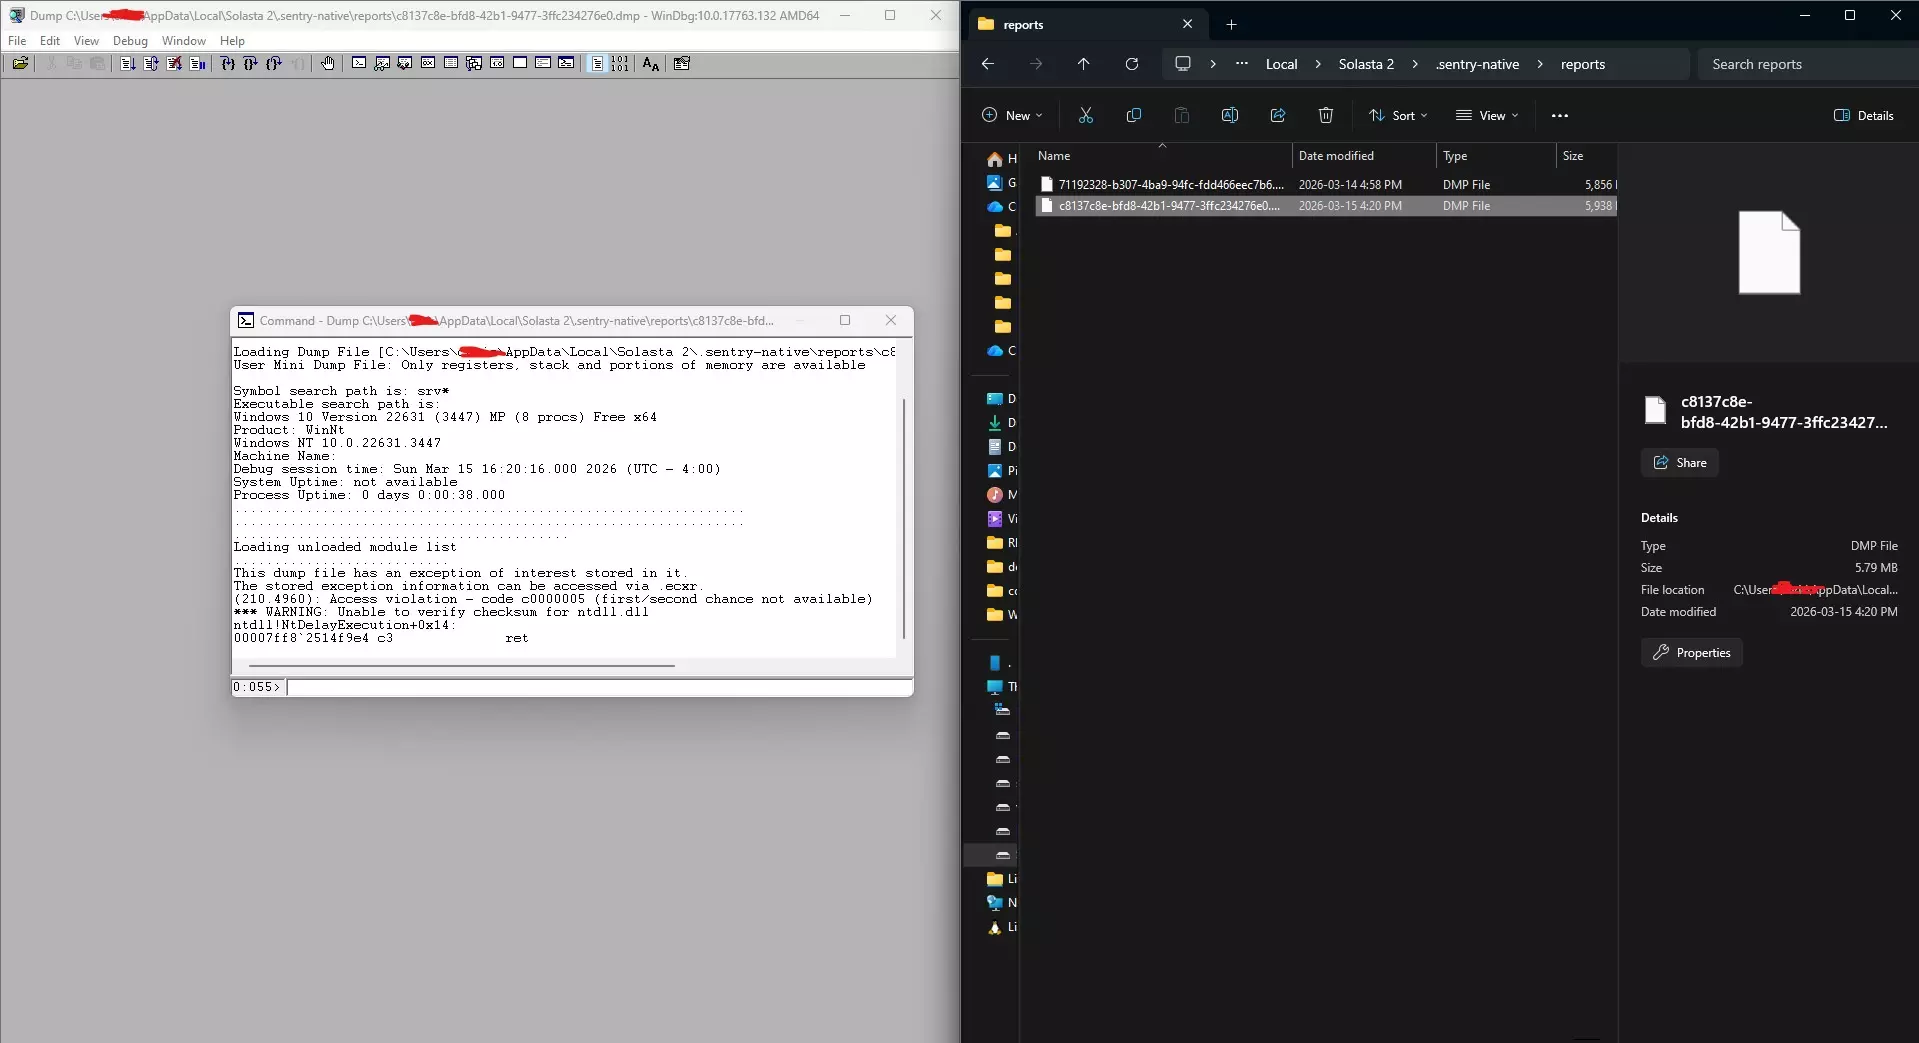Click the Properties button in details pane
Viewport: 1919px width, 1043px height.
pos(1692,653)
